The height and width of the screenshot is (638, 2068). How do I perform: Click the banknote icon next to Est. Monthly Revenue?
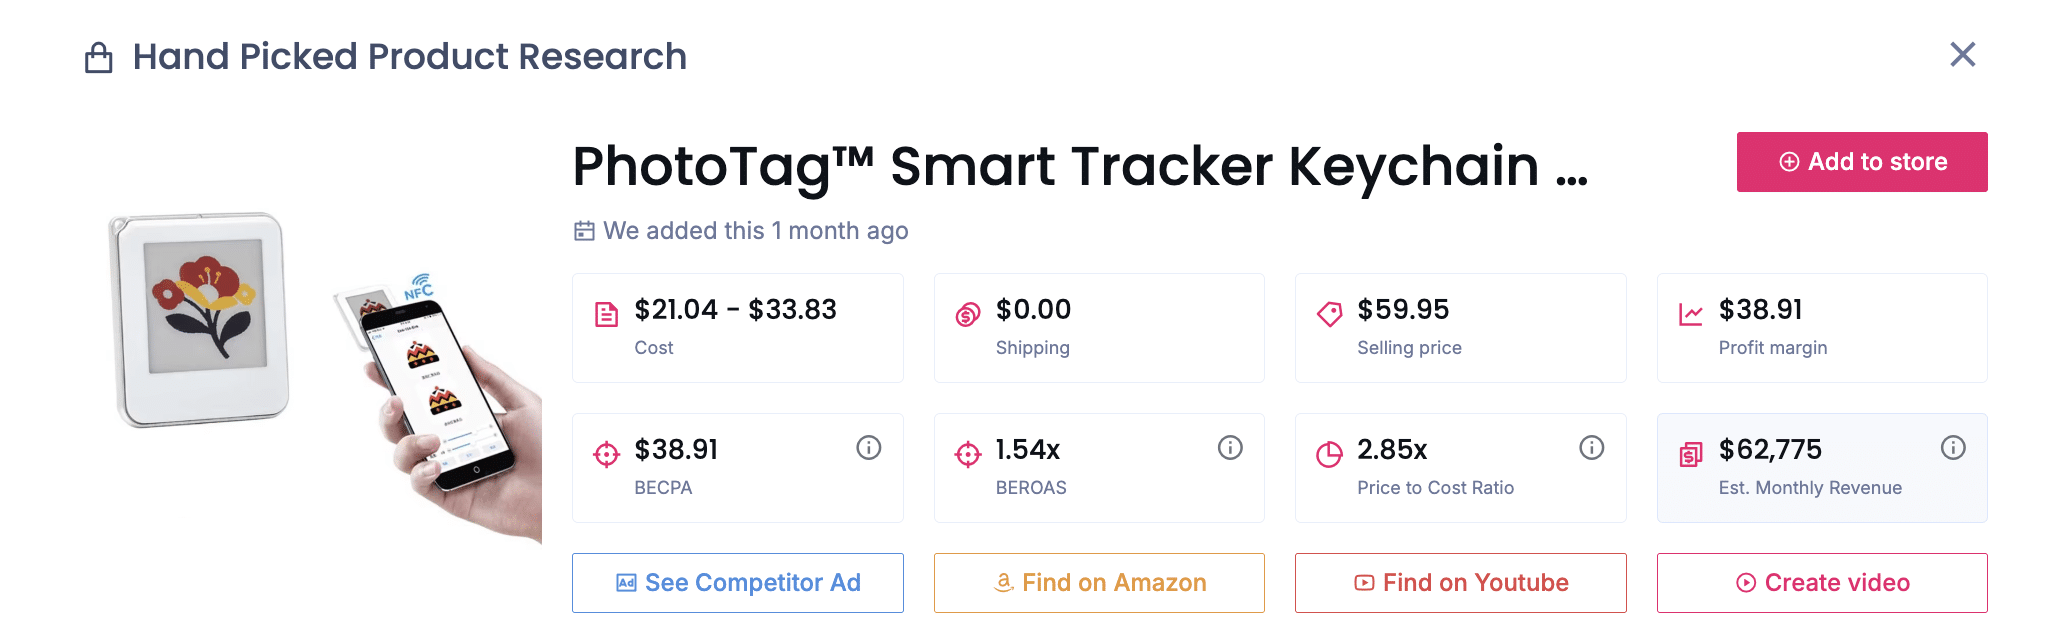click(x=1689, y=452)
